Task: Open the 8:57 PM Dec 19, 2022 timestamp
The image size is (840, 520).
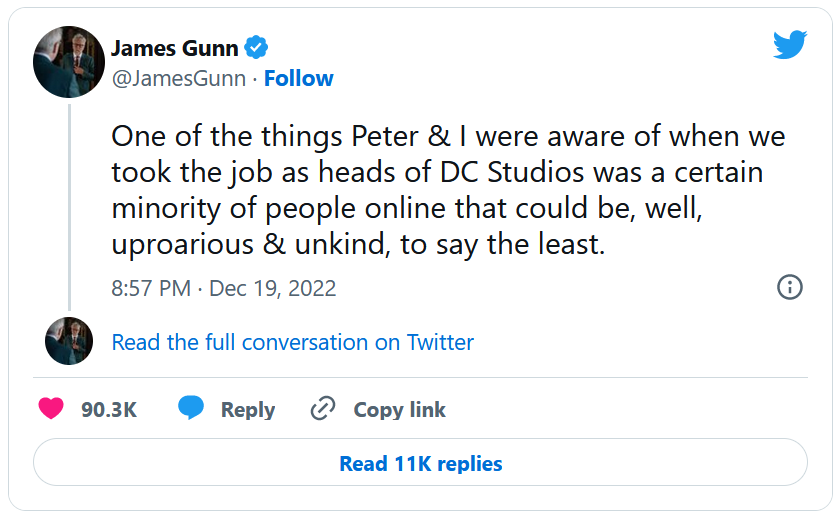Action: point(223,289)
